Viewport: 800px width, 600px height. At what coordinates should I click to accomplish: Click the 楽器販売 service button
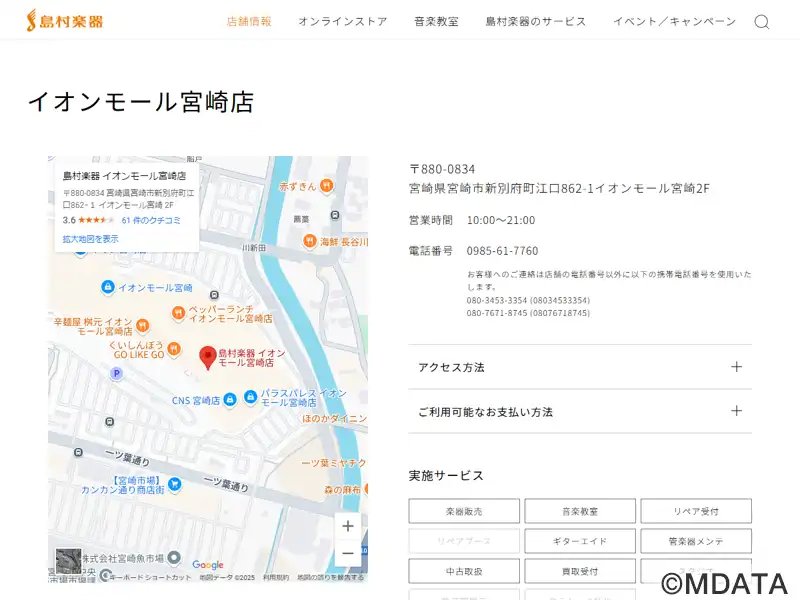click(464, 511)
